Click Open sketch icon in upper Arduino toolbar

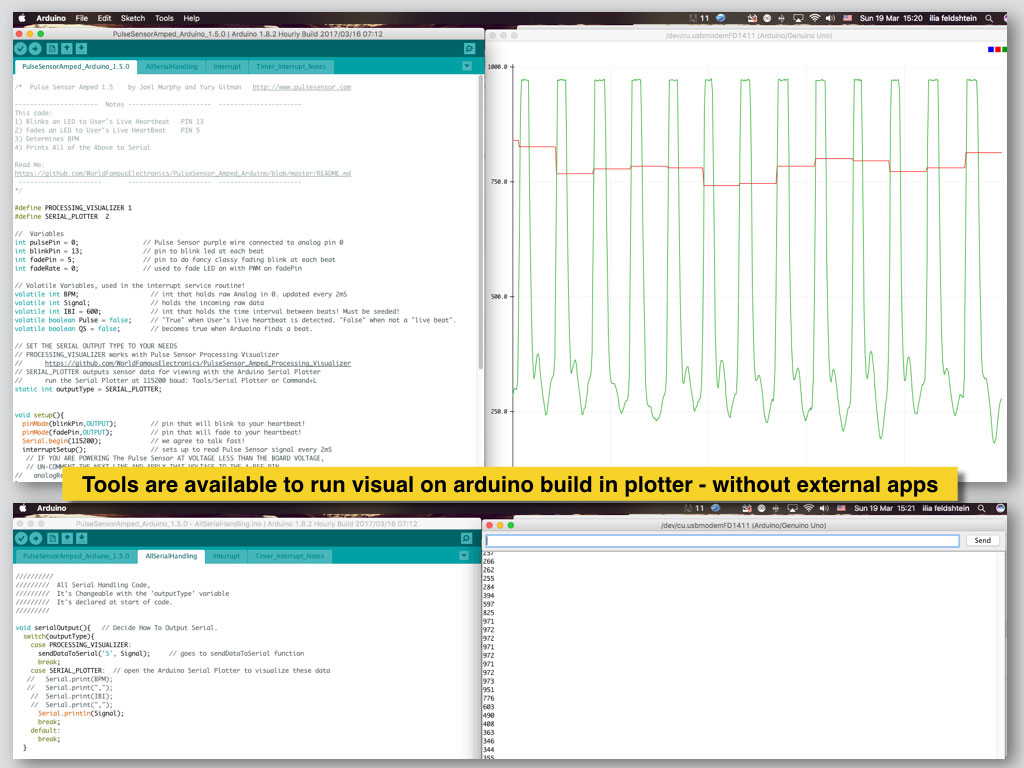pyautogui.click(x=67, y=48)
